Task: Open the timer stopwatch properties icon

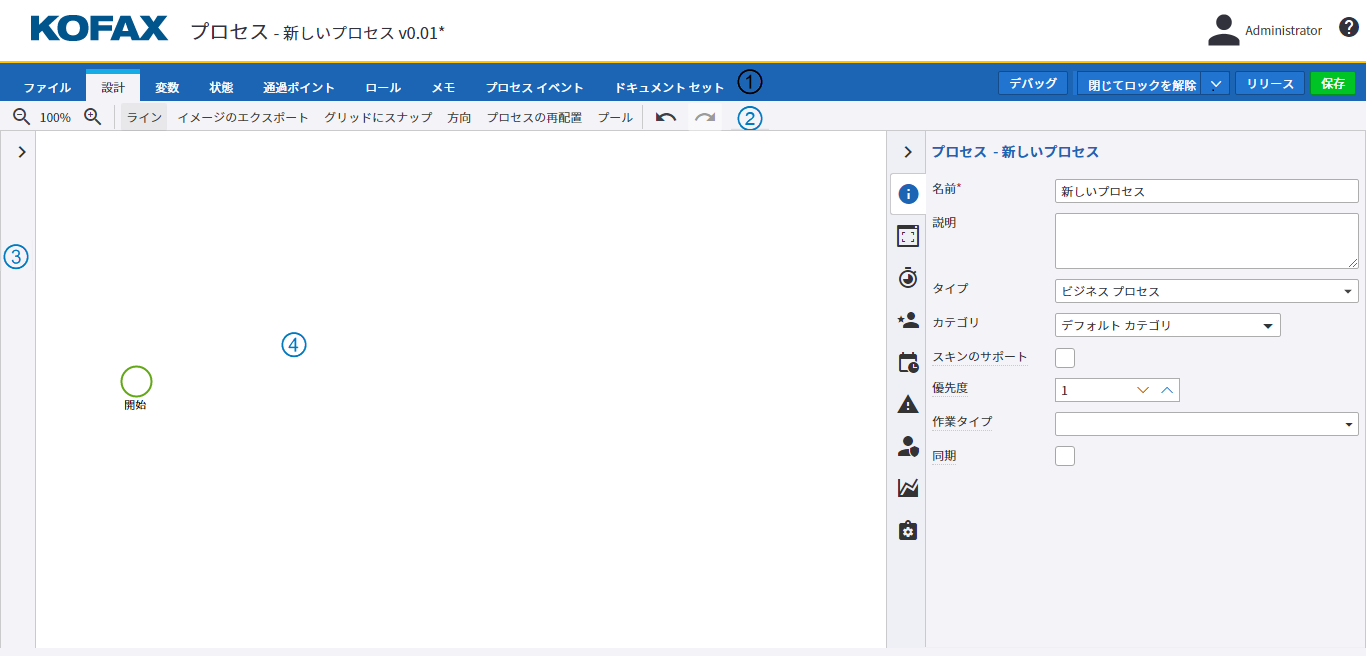Action: [x=908, y=278]
